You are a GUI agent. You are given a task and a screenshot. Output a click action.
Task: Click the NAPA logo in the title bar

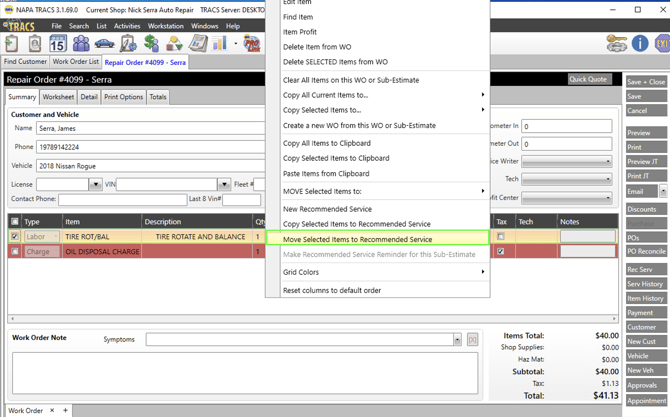pyautogui.click(x=9, y=9)
